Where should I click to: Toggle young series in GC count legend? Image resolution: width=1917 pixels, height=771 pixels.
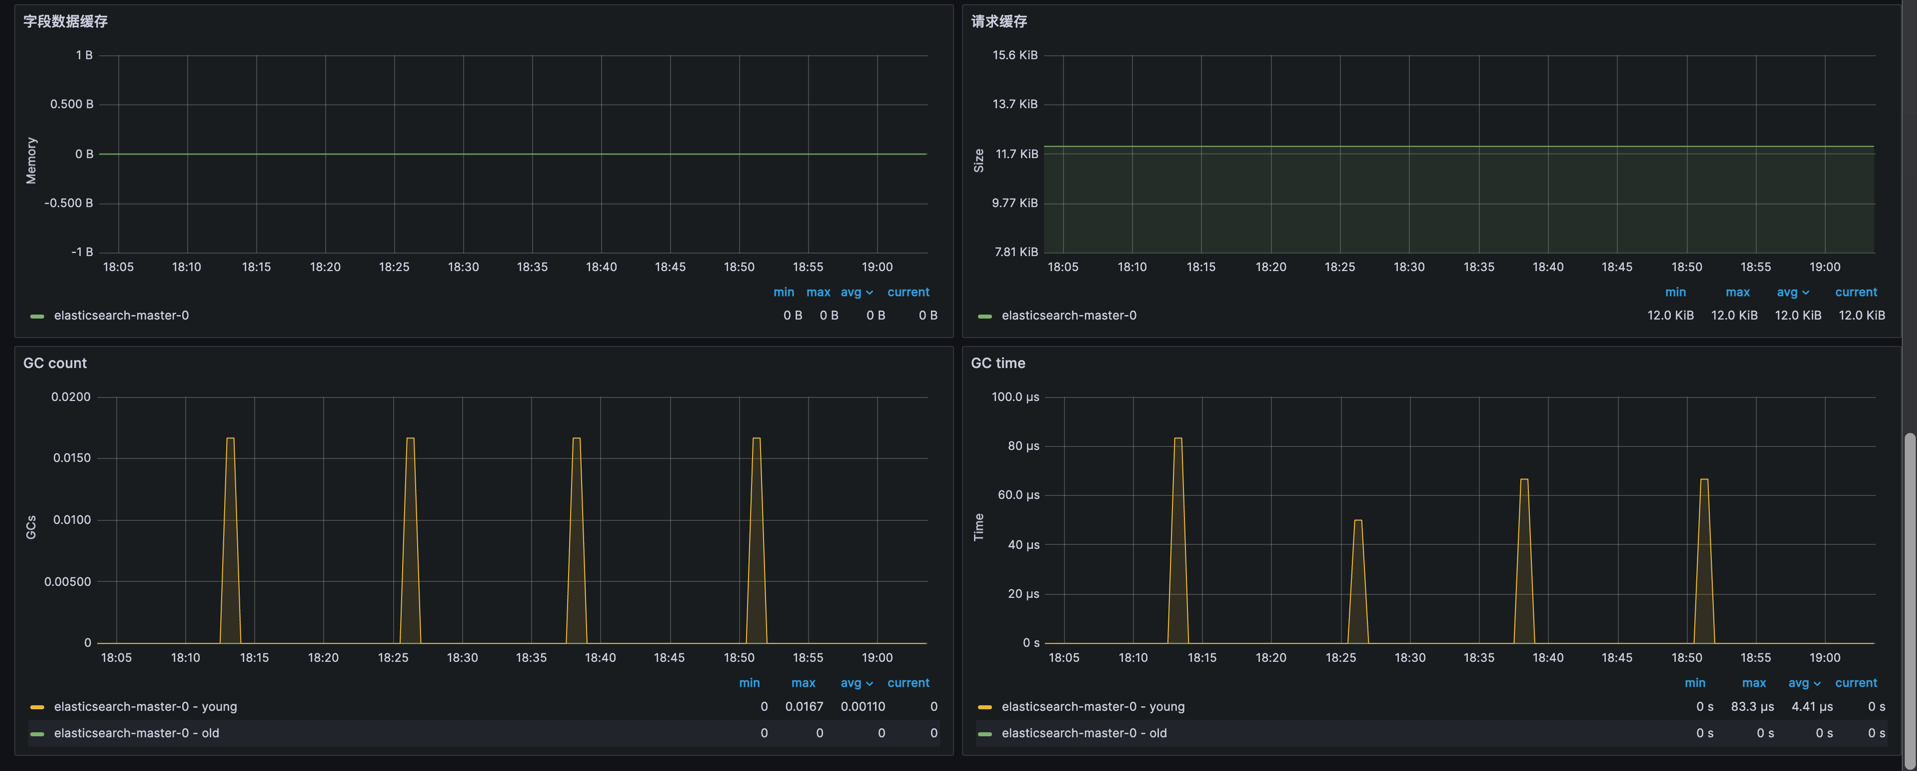(x=145, y=706)
